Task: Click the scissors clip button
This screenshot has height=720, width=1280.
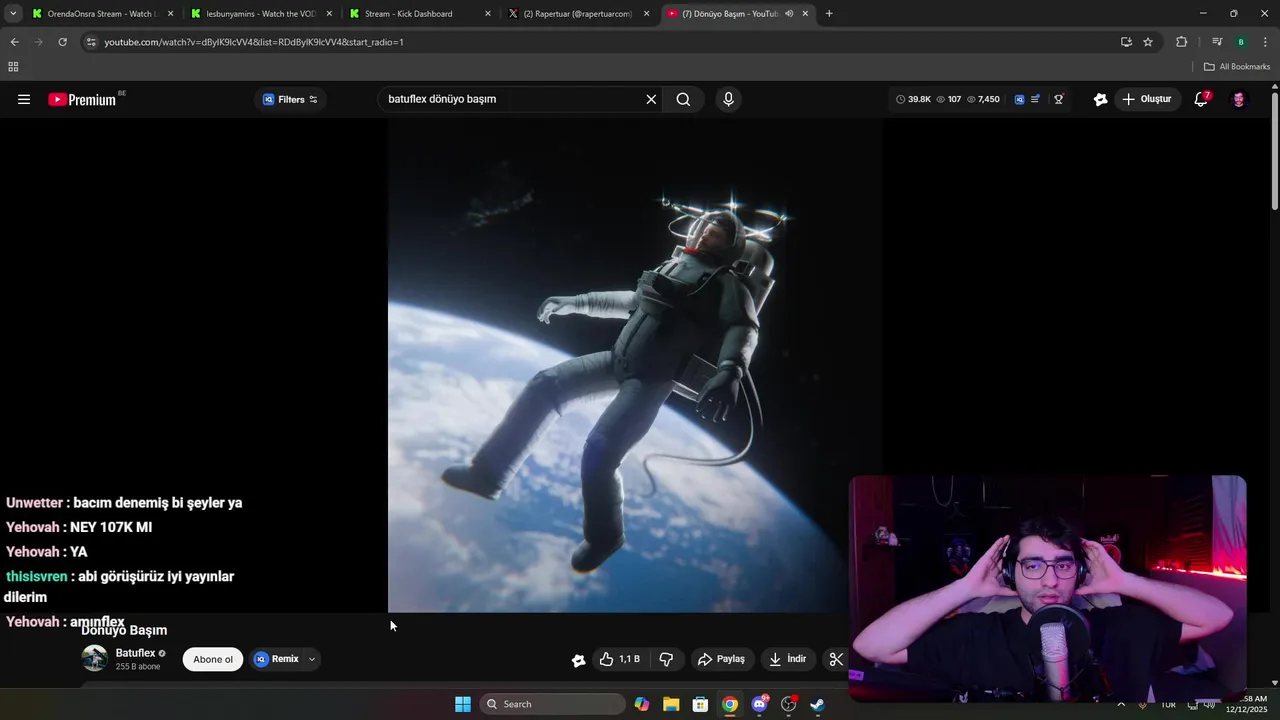Action: coord(836,659)
